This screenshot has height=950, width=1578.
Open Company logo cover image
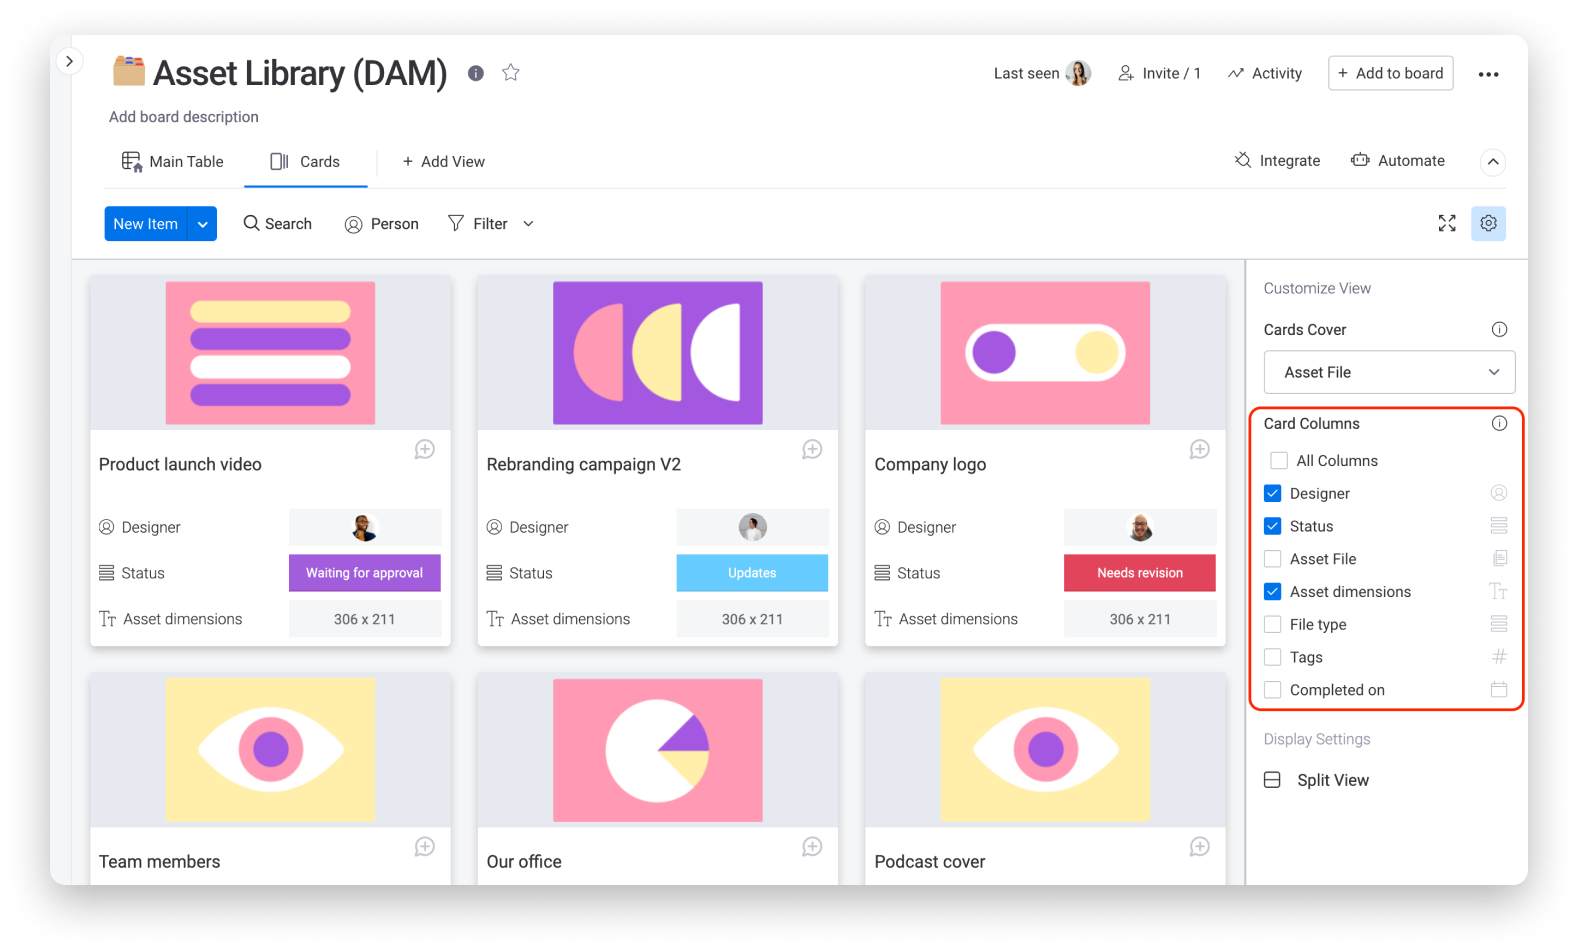tap(1045, 353)
